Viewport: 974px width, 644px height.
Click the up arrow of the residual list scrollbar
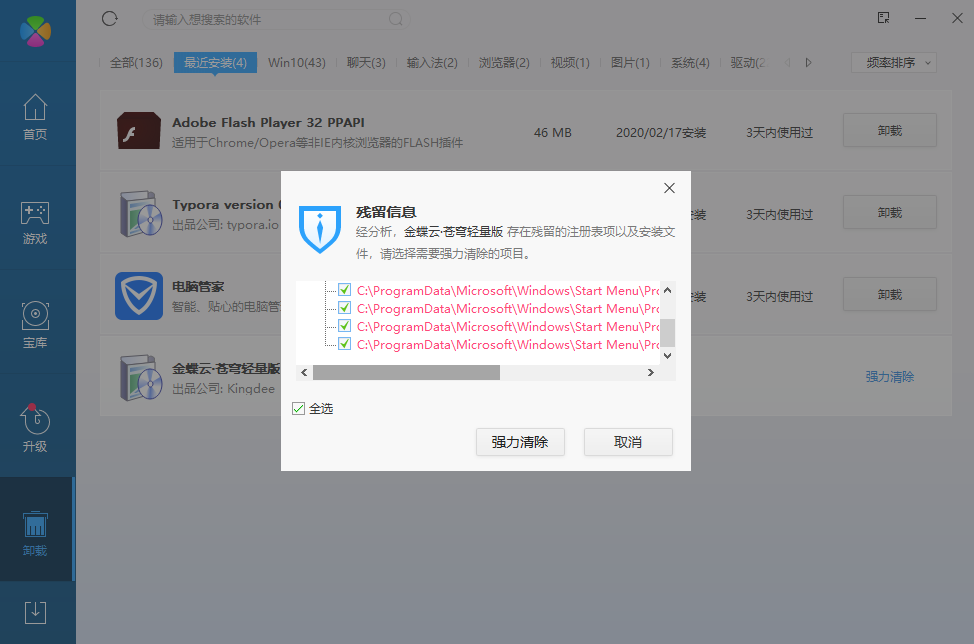point(668,290)
